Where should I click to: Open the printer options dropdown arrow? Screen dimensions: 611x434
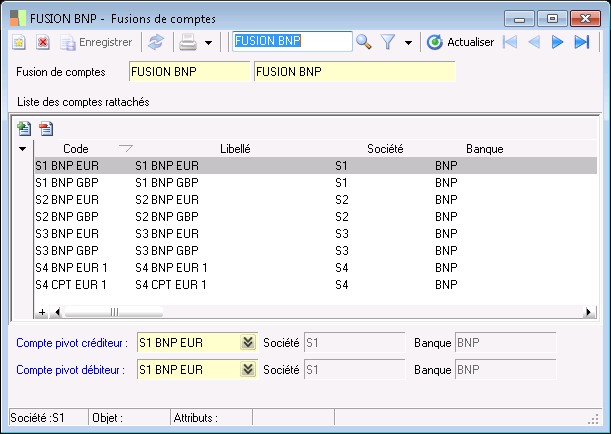point(209,42)
